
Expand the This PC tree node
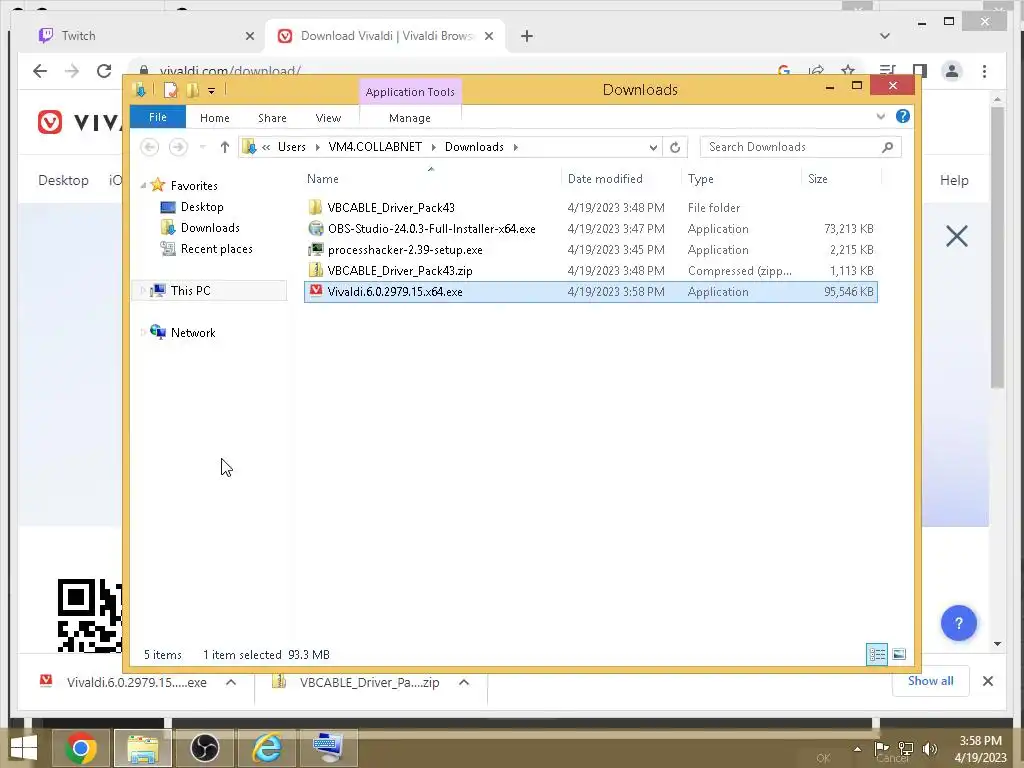142,291
